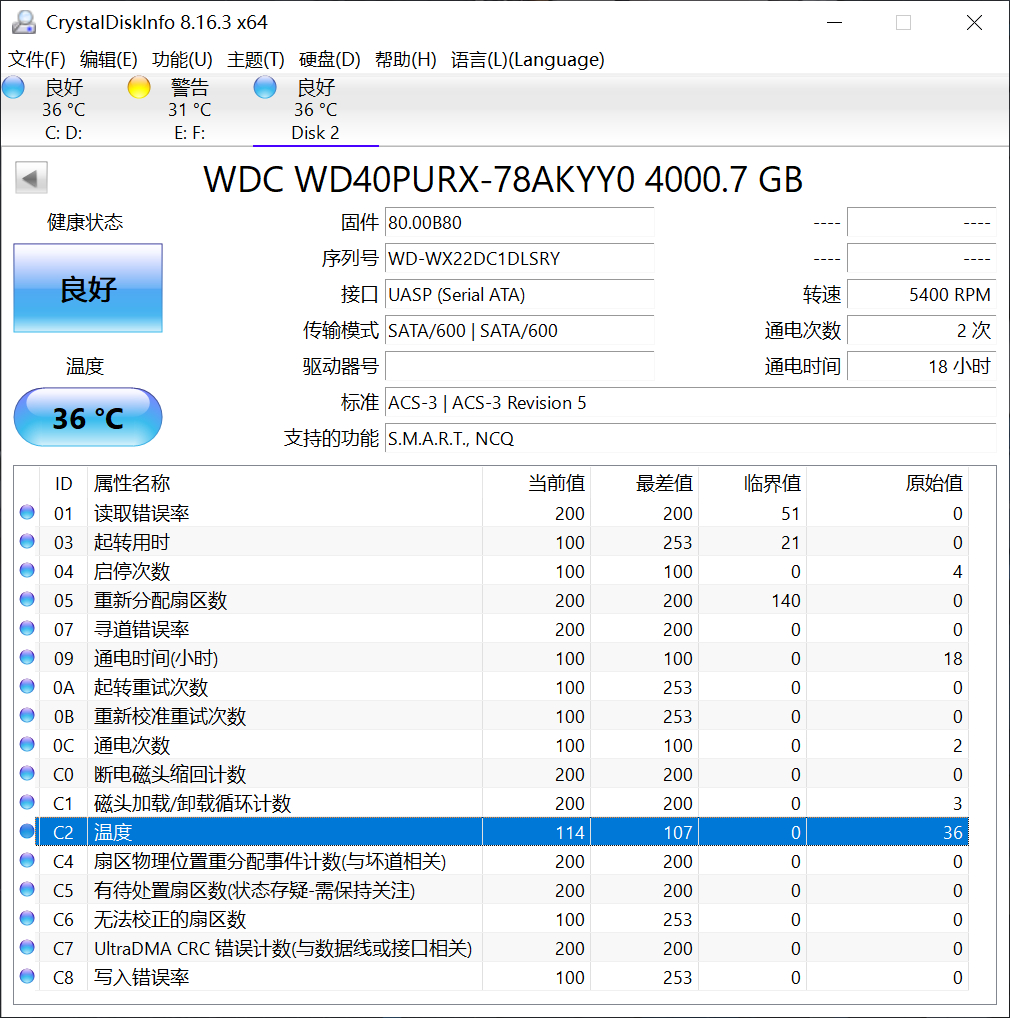
Task: Click status orb of attribute 0C 通电次数
Action: [27, 744]
